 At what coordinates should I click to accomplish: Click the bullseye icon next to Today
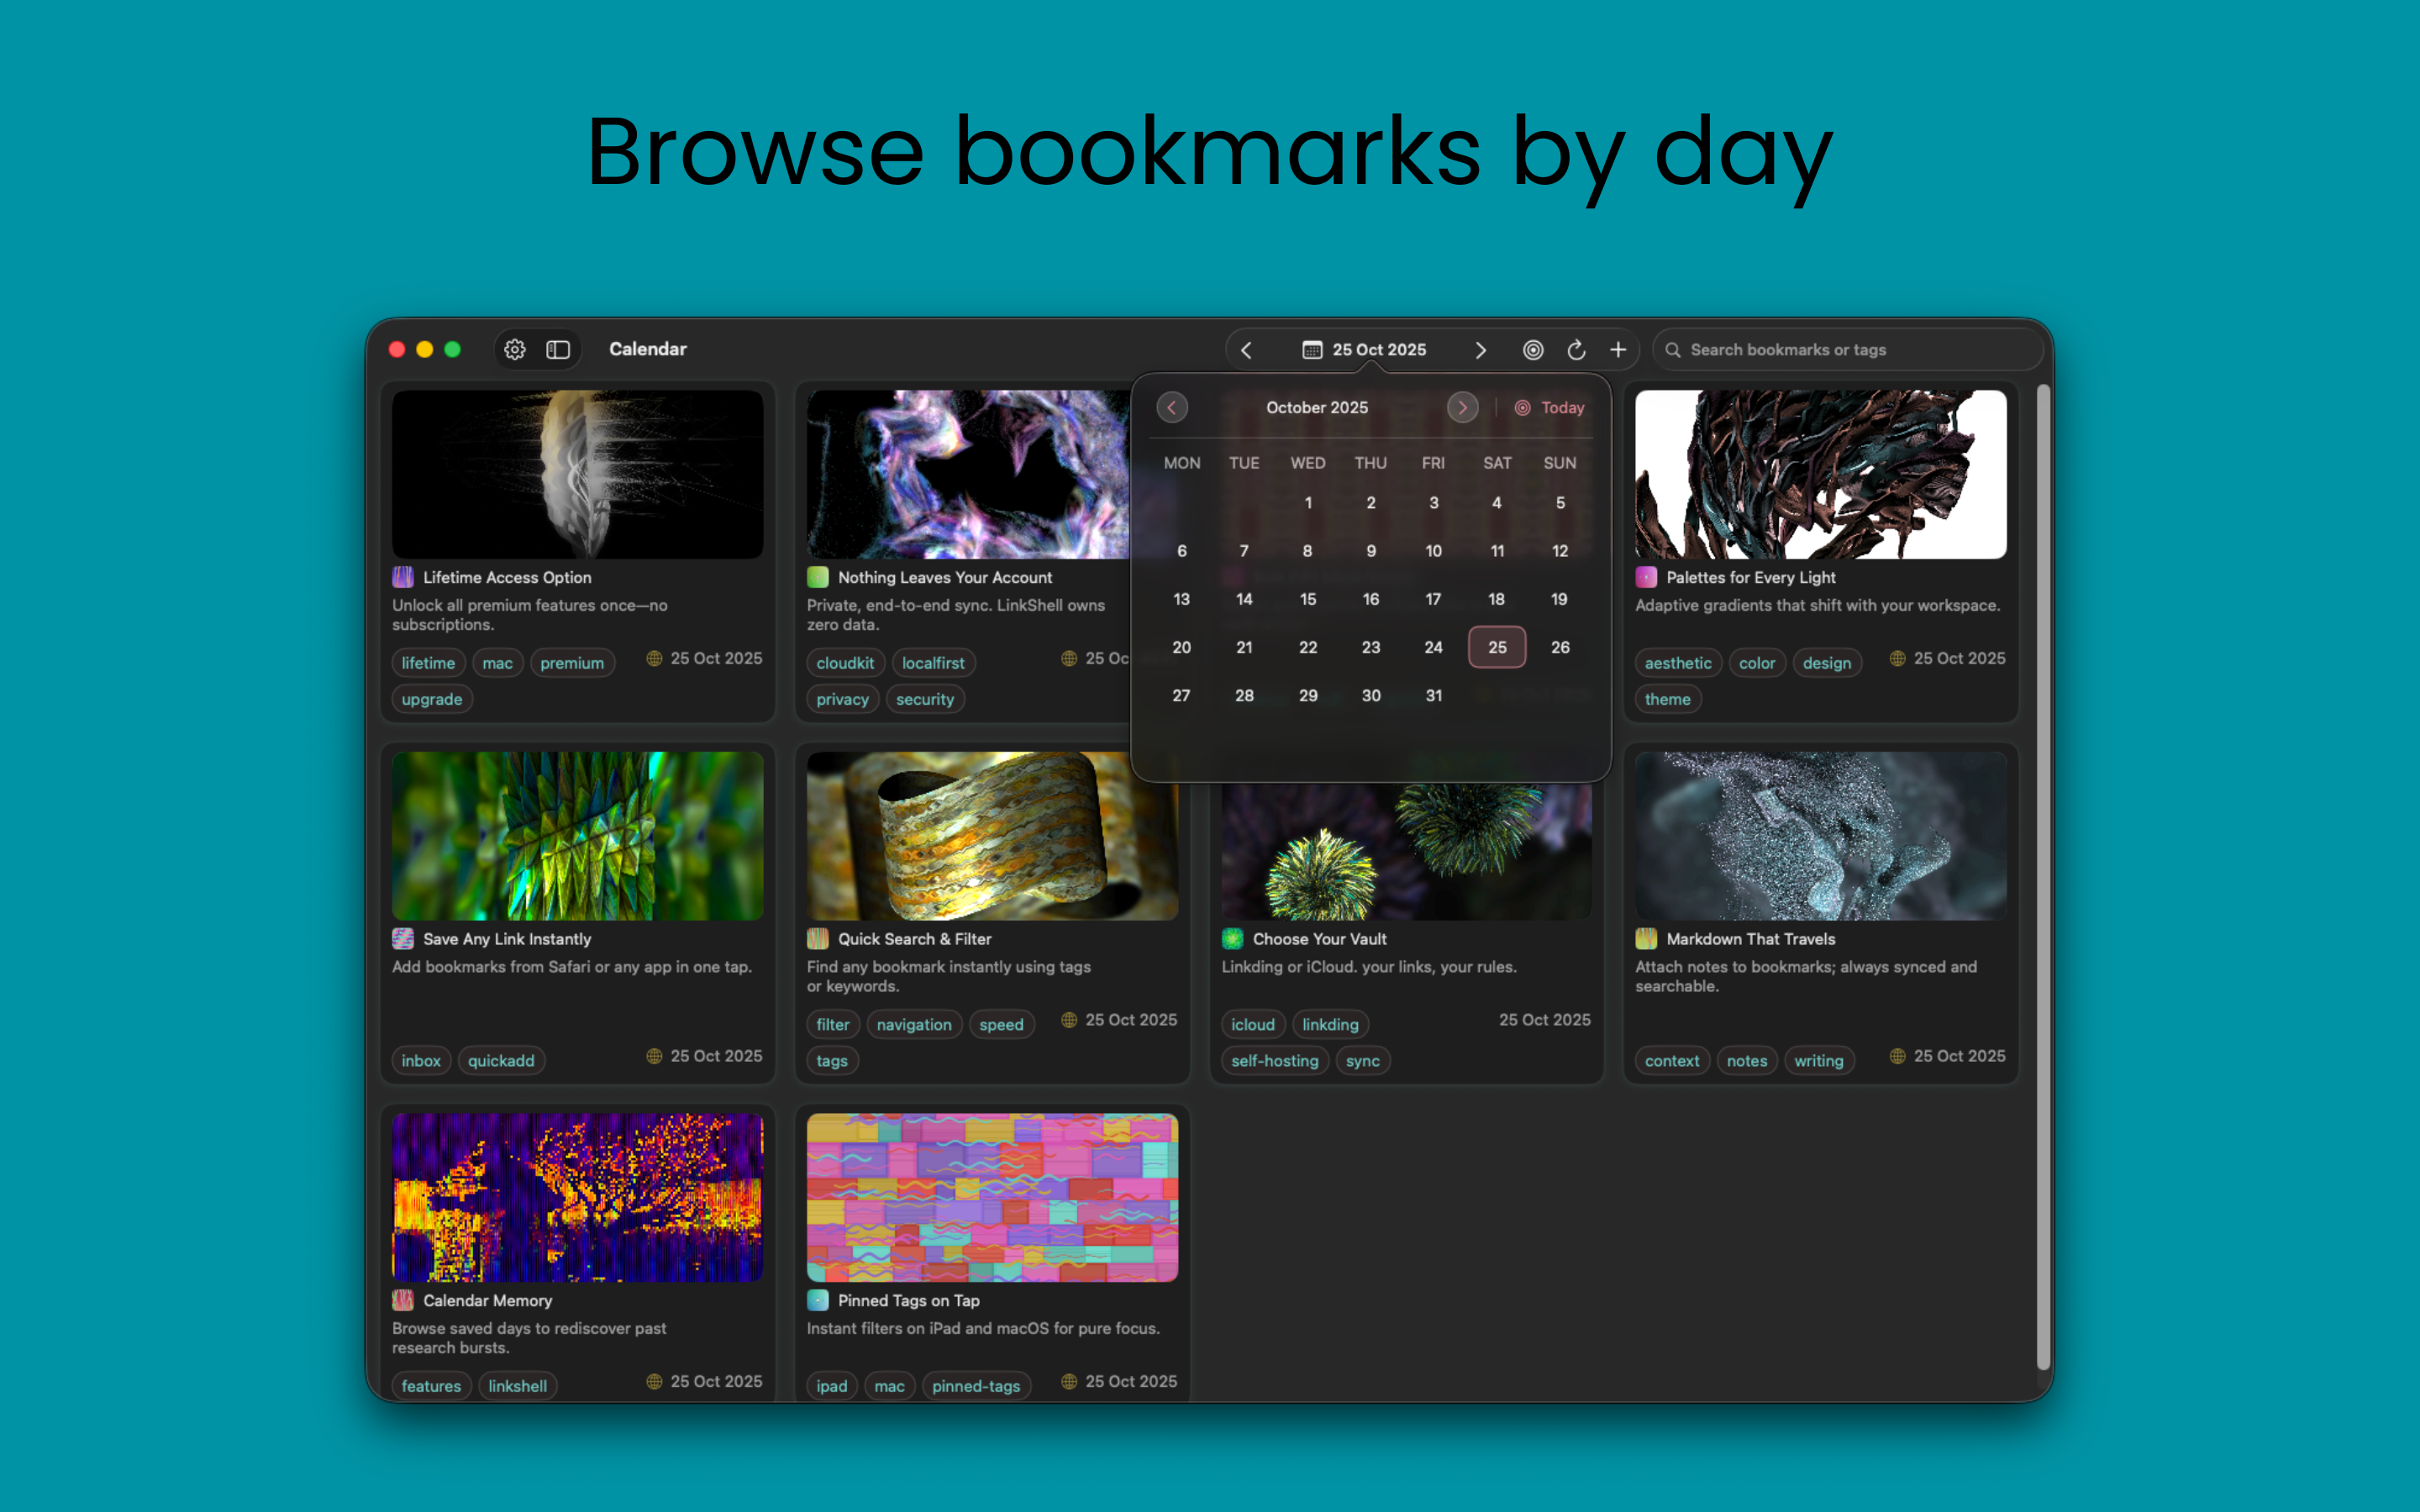(x=1523, y=407)
